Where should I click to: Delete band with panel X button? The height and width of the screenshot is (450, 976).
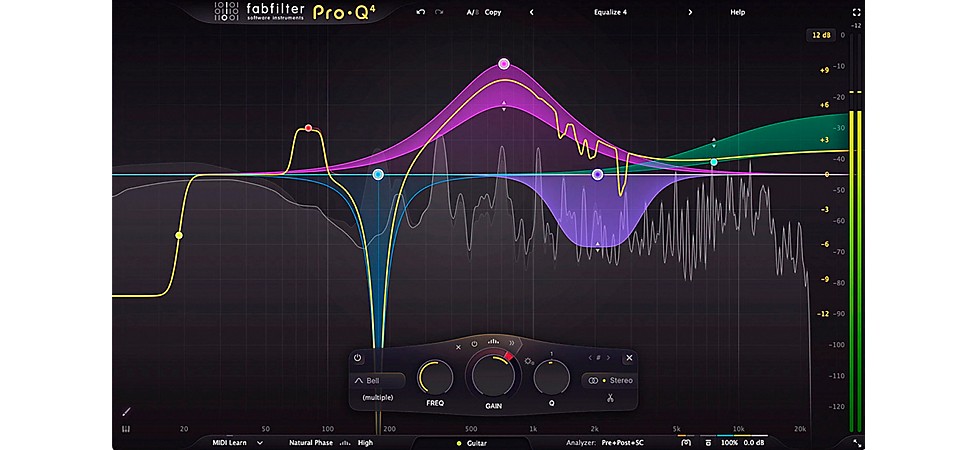click(629, 358)
